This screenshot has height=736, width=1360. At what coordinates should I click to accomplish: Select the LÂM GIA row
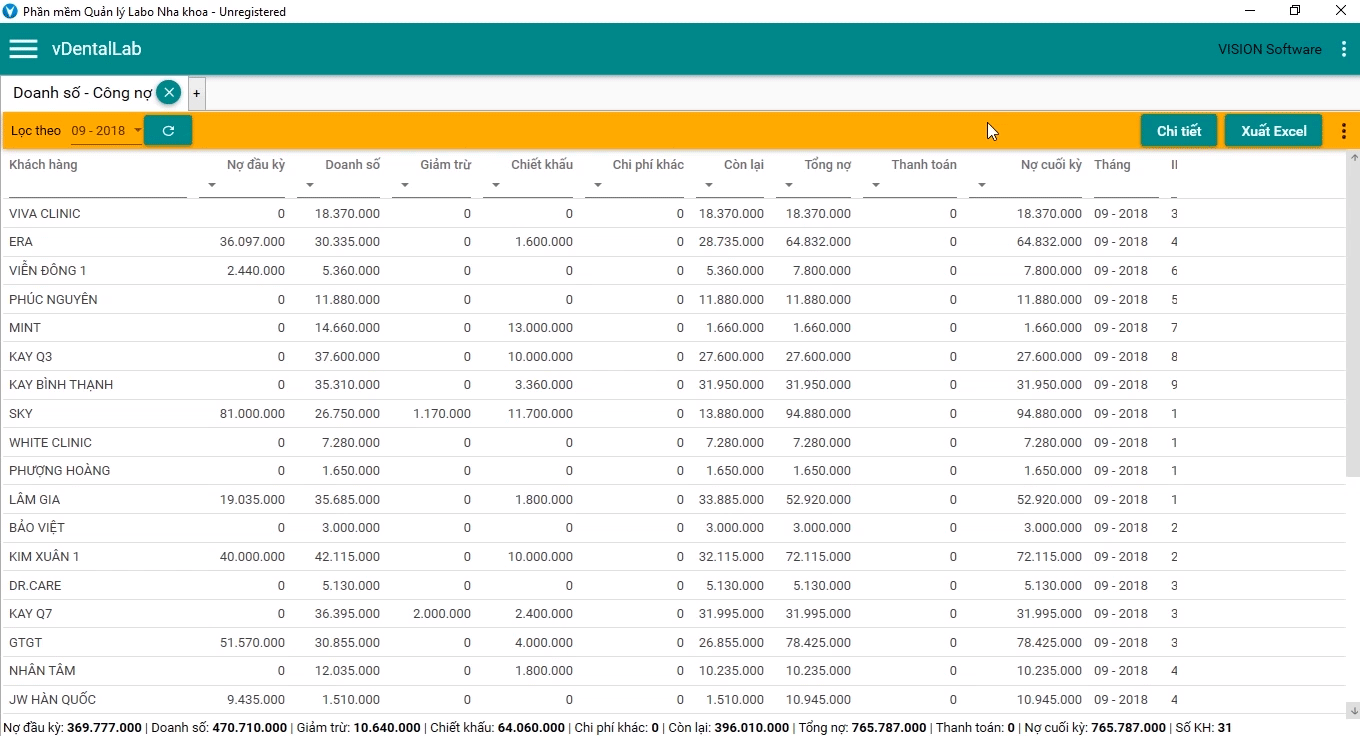674,500
